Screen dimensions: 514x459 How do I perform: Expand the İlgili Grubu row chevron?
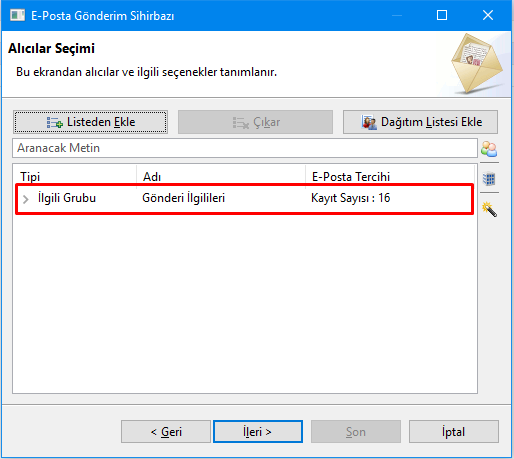[x=26, y=199]
